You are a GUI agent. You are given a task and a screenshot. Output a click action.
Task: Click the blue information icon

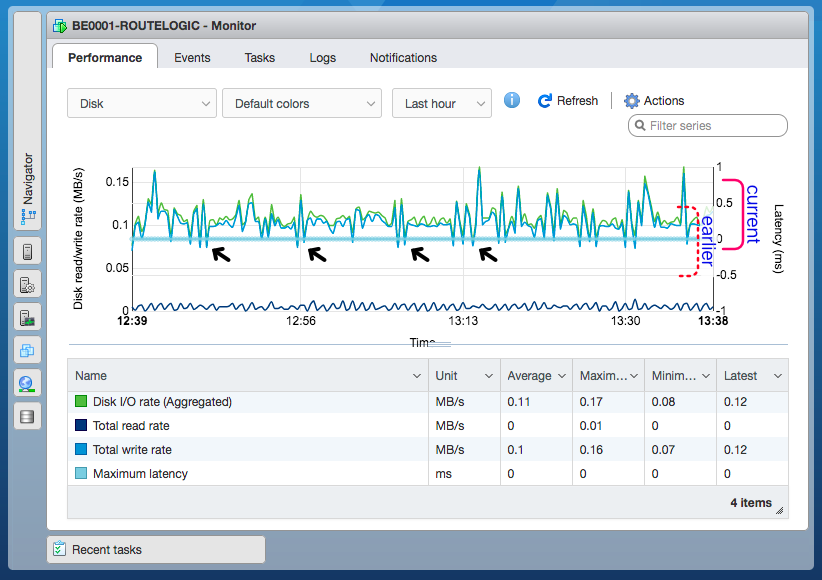click(511, 100)
